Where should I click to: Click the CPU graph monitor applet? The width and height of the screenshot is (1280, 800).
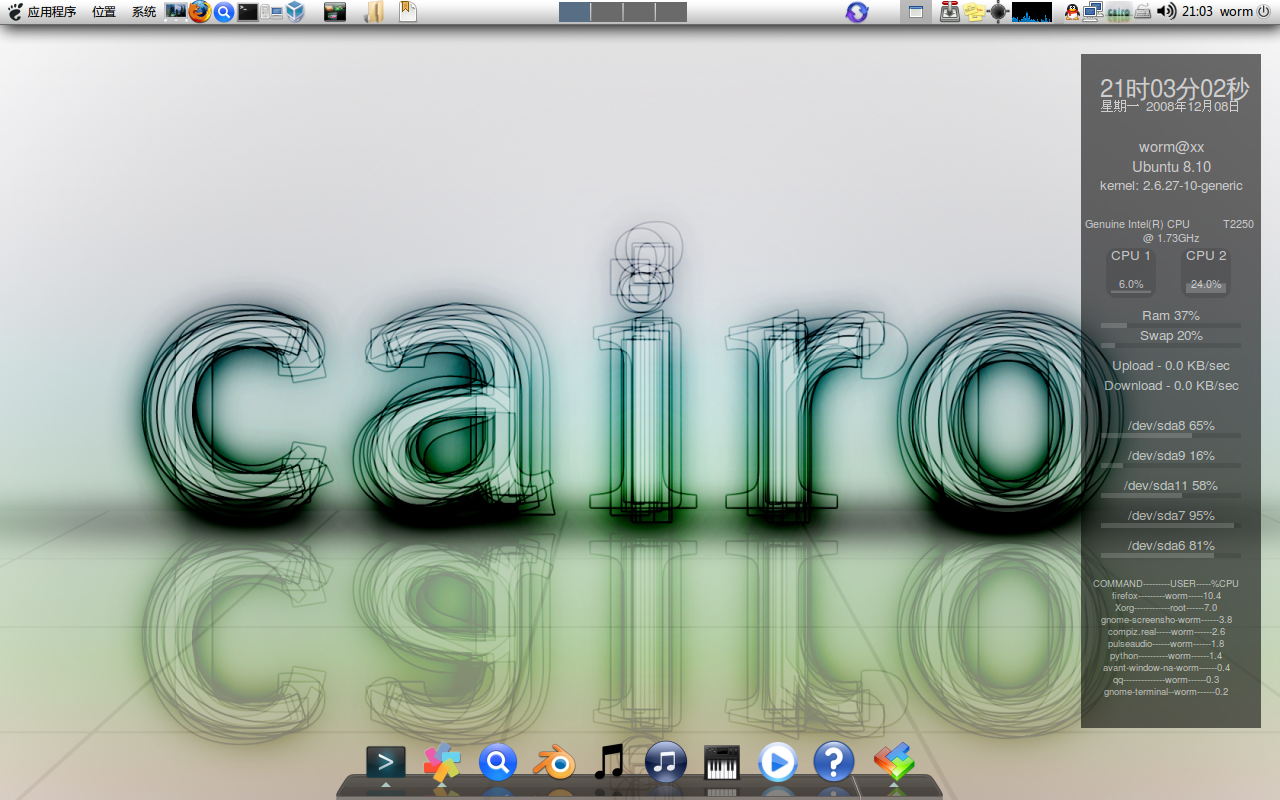(x=1032, y=12)
